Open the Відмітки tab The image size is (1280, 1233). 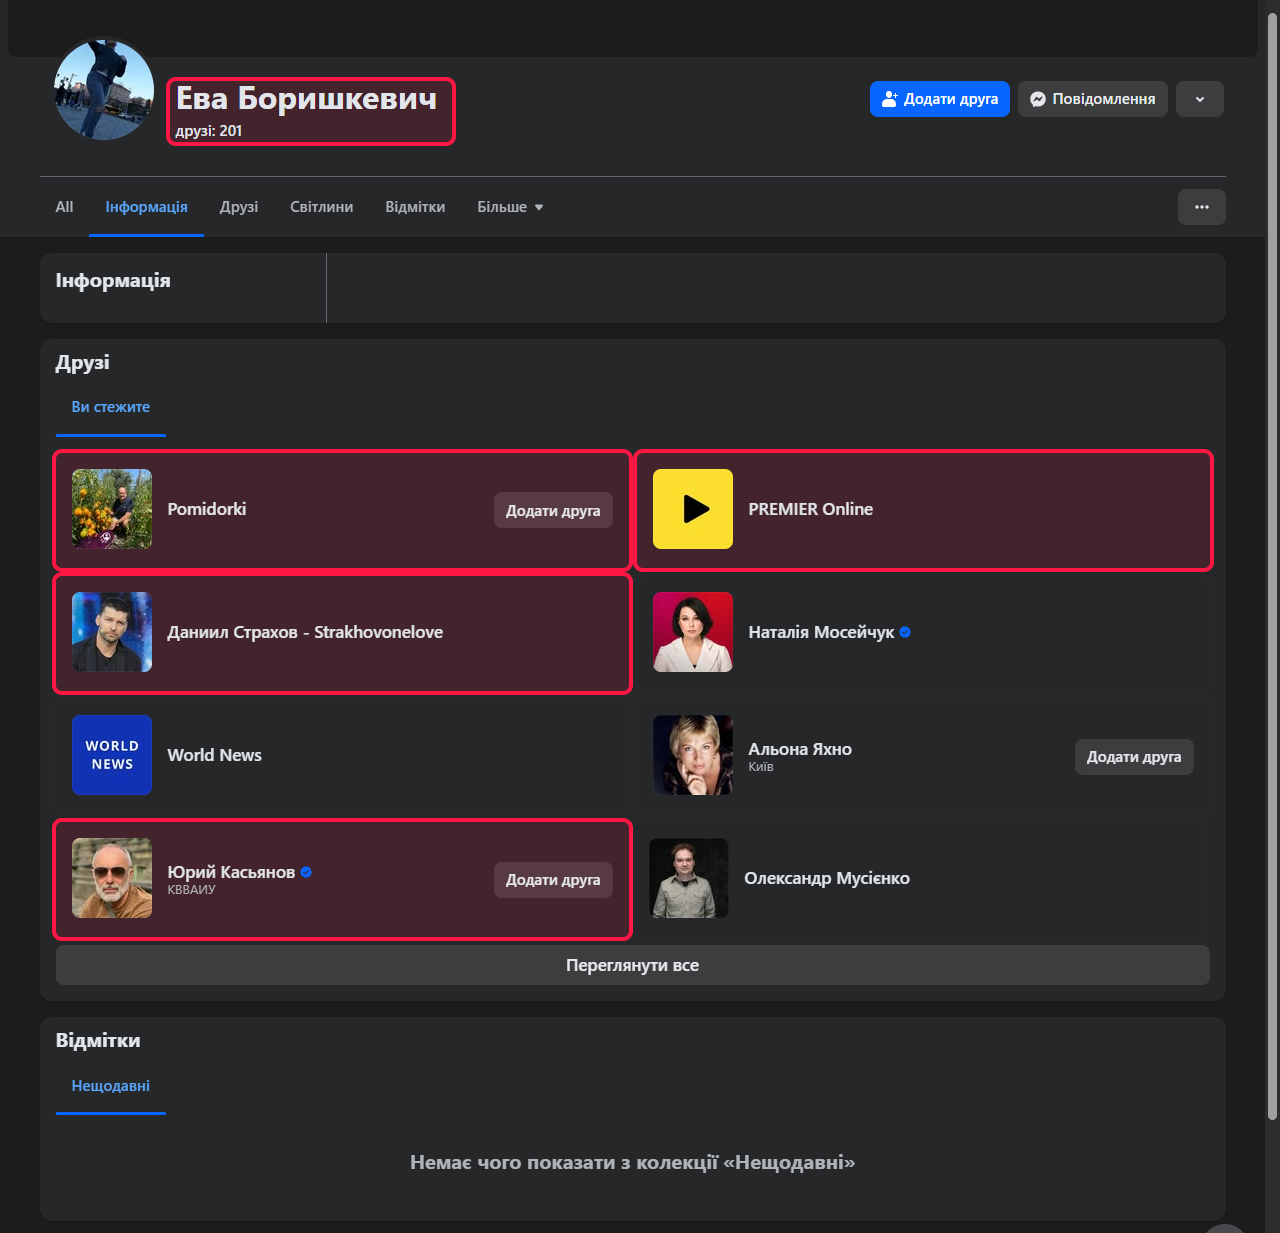[415, 207]
